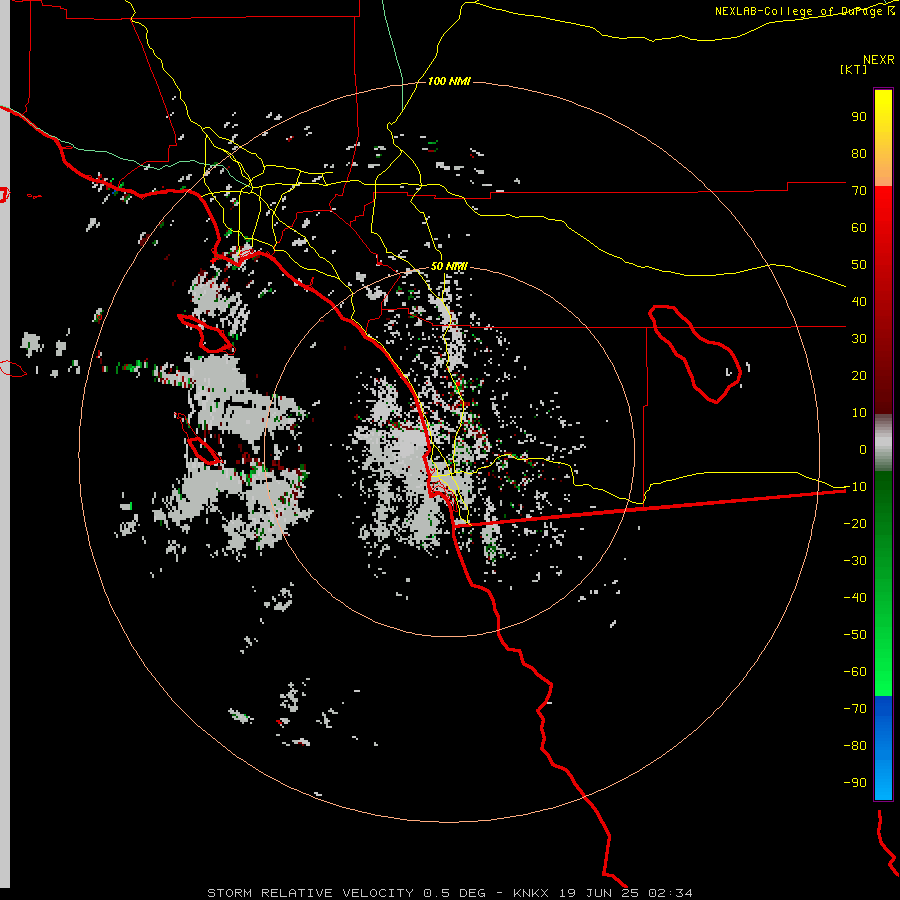Click the 70 value on velocity scale
The height and width of the screenshot is (900, 900).
(x=859, y=191)
